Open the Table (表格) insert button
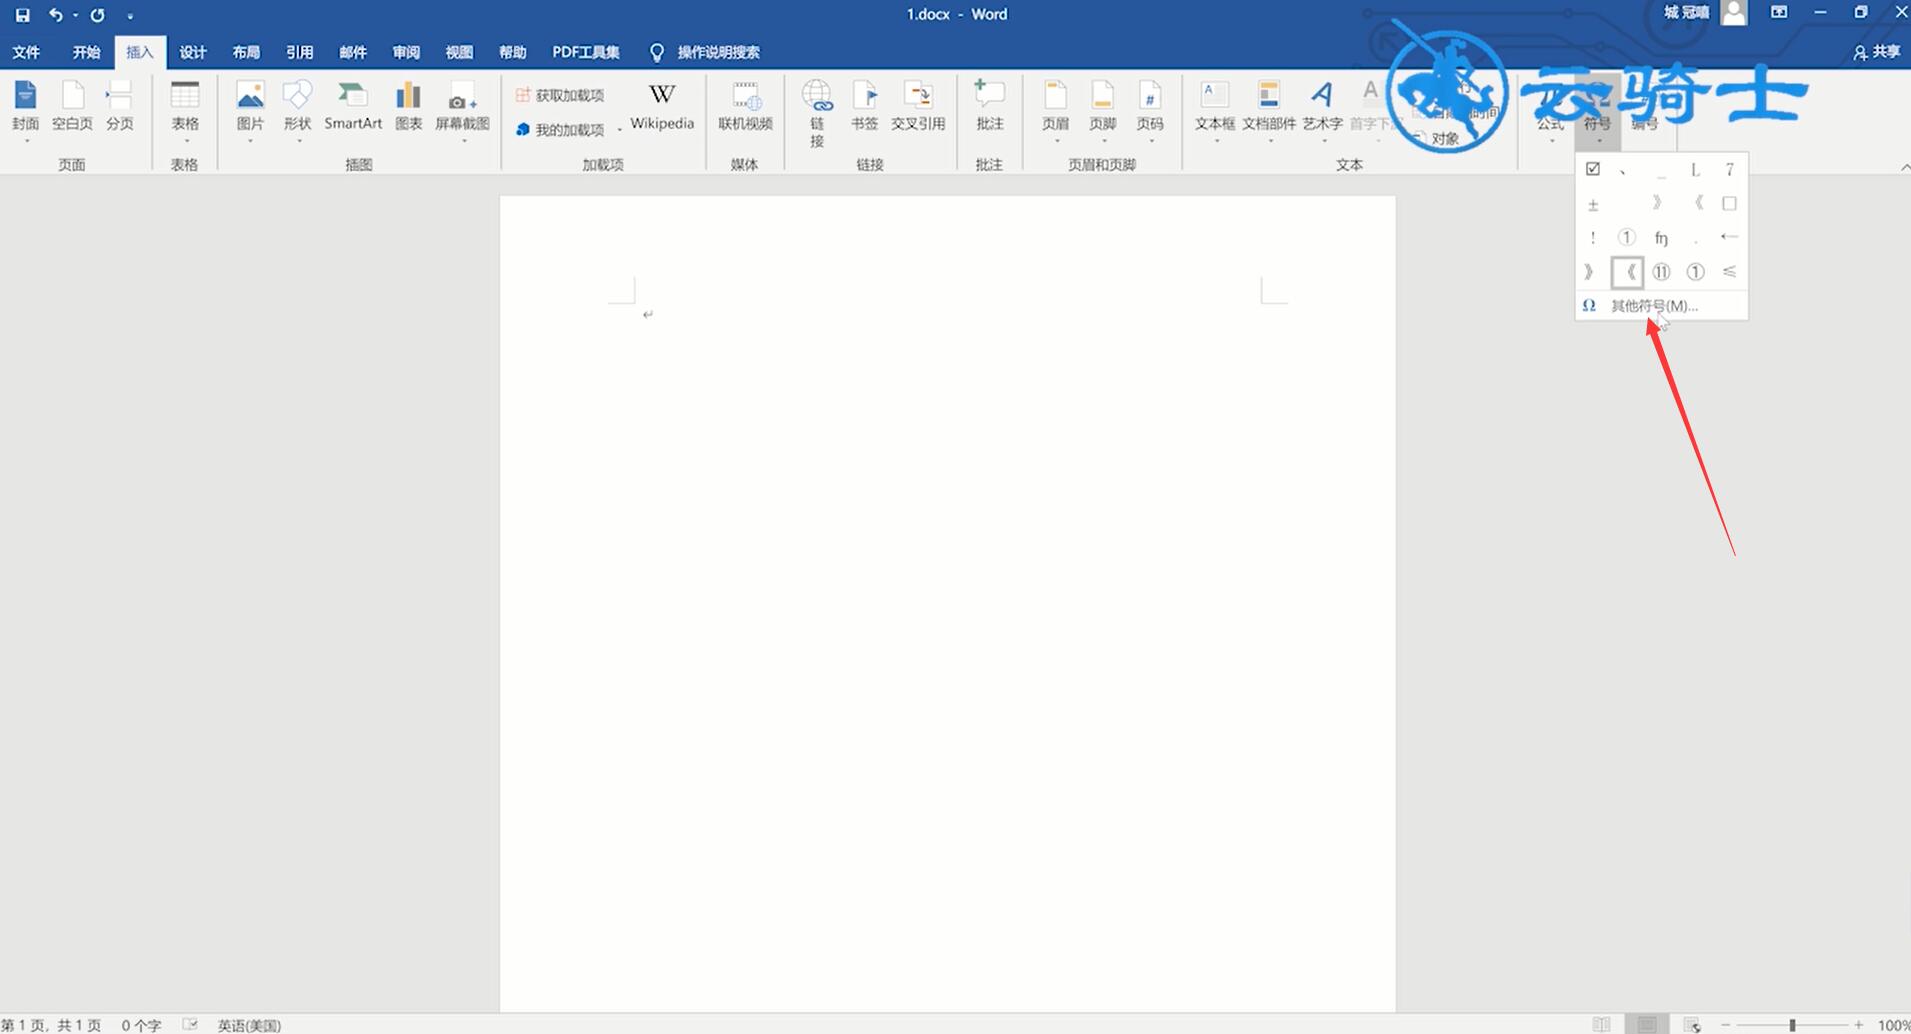 click(x=185, y=109)
